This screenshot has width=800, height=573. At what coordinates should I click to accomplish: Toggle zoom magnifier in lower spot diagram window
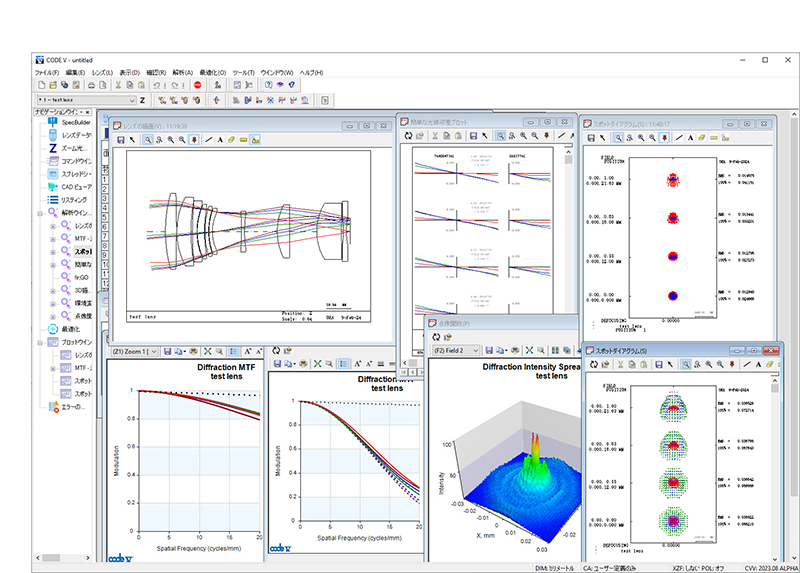[x=686, y=364]
